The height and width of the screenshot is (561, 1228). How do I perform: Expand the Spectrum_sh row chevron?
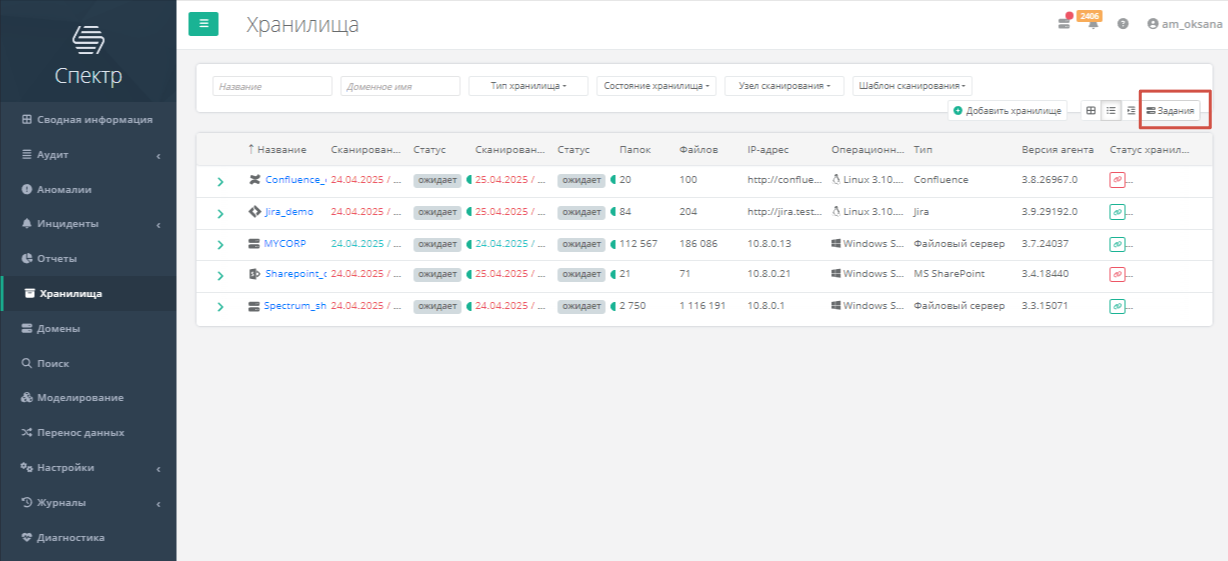click(x=220, y=308)
